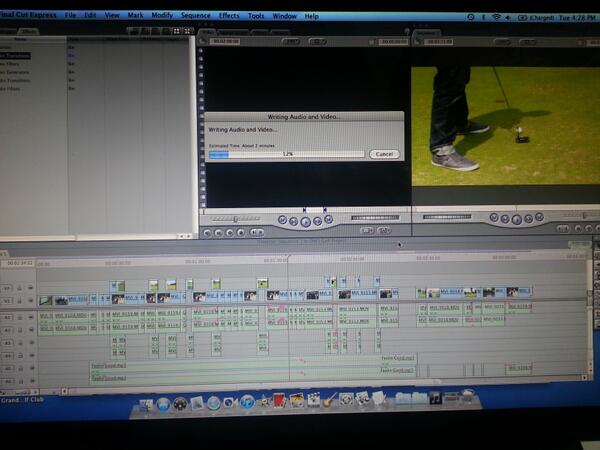Go to previous edit in Canvas transport

(494, 217)
